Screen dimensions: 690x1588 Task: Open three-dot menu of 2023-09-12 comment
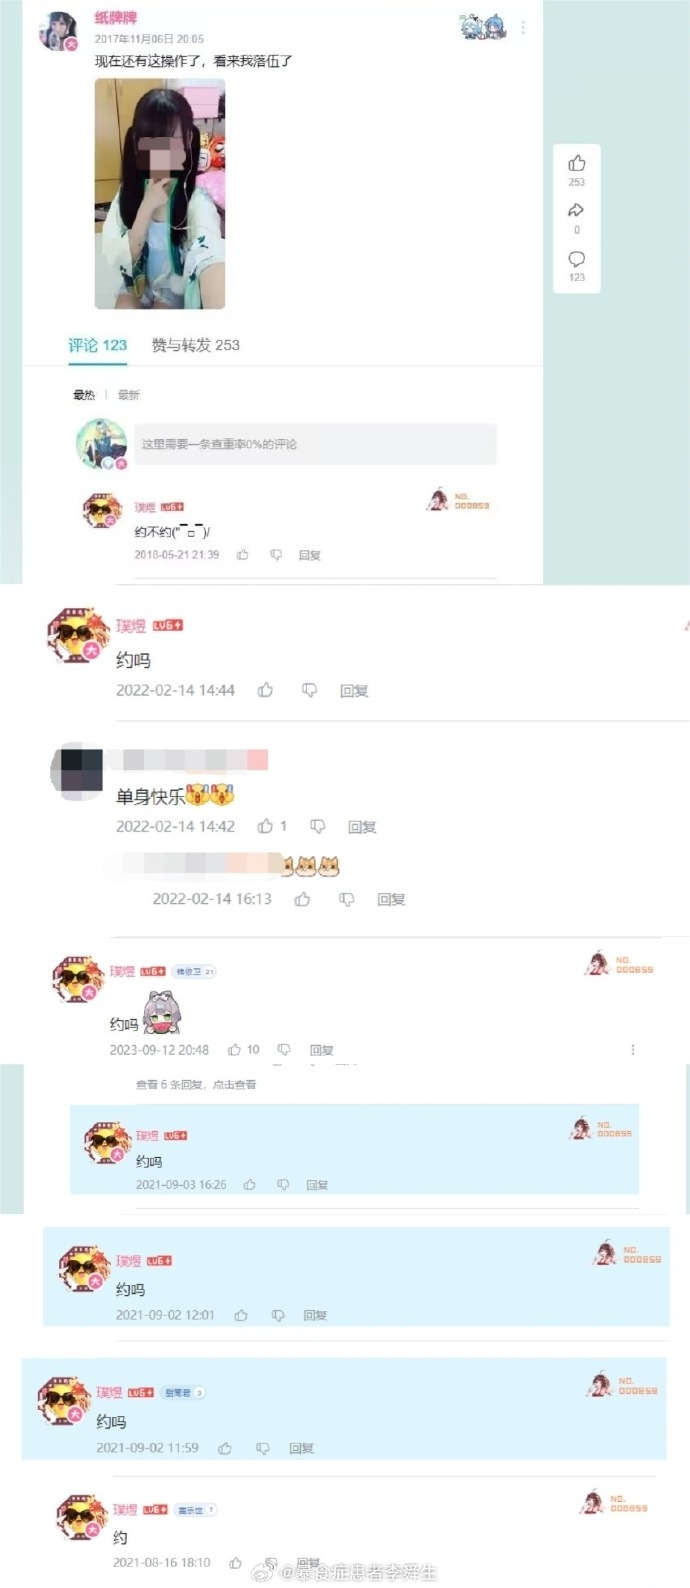pyautogui.click(x=633, y=1049)
